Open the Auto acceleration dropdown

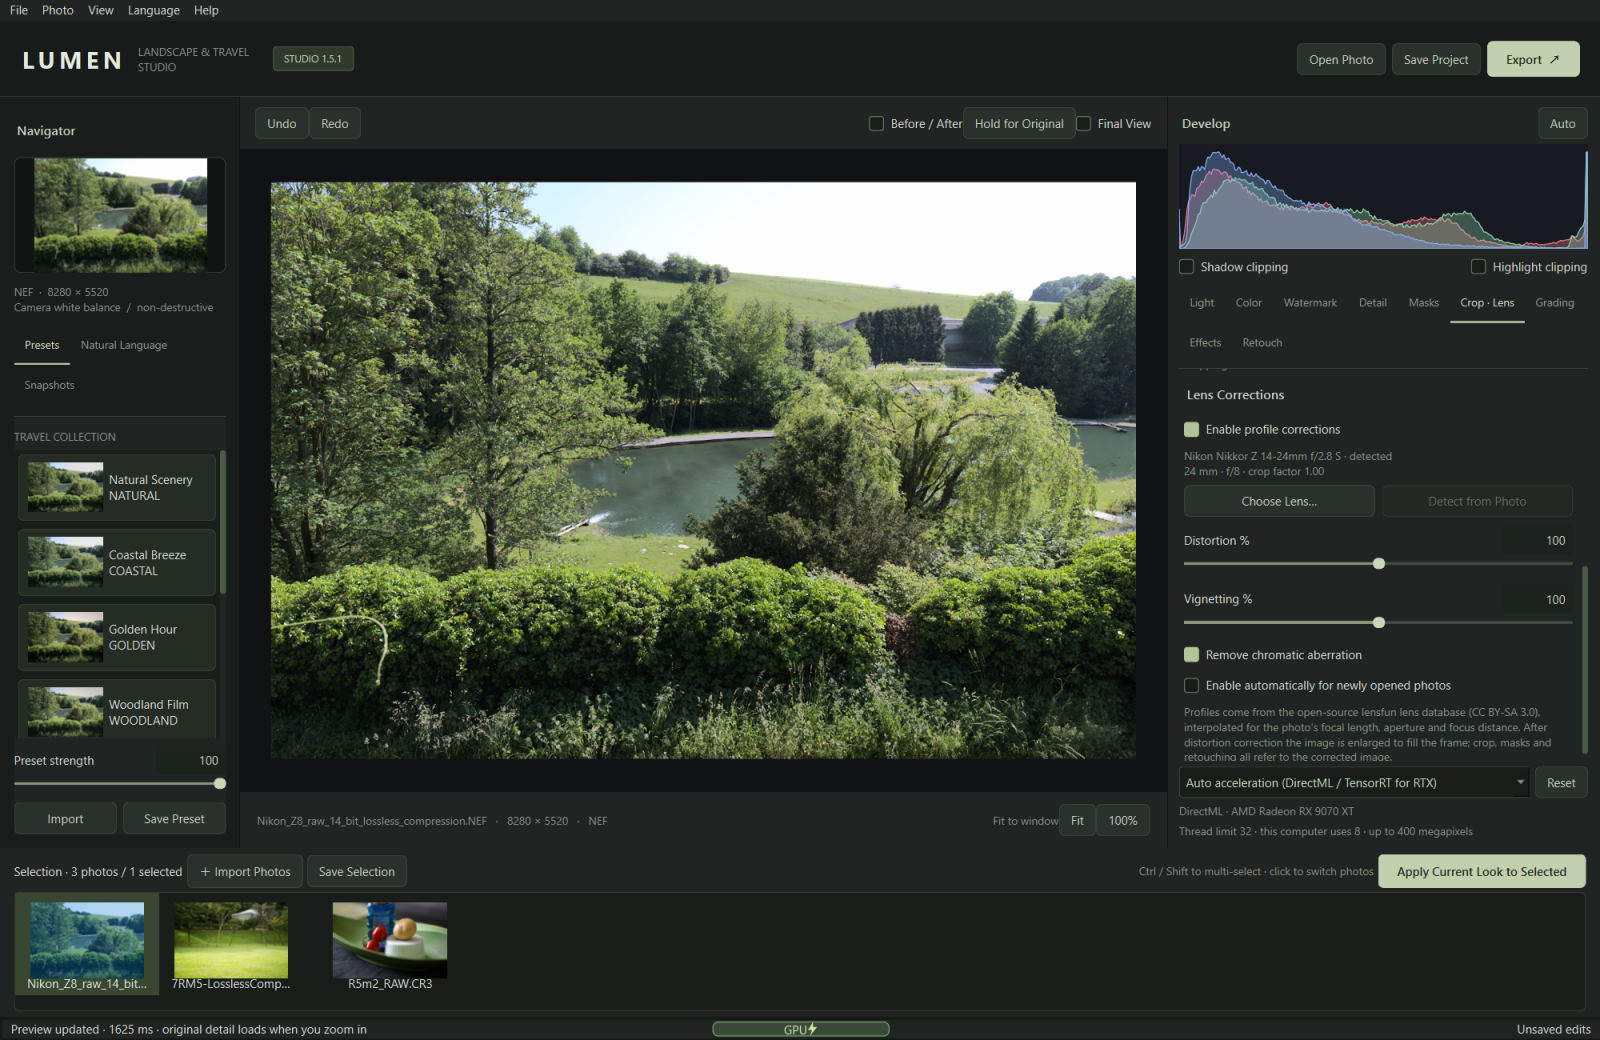1354,783
